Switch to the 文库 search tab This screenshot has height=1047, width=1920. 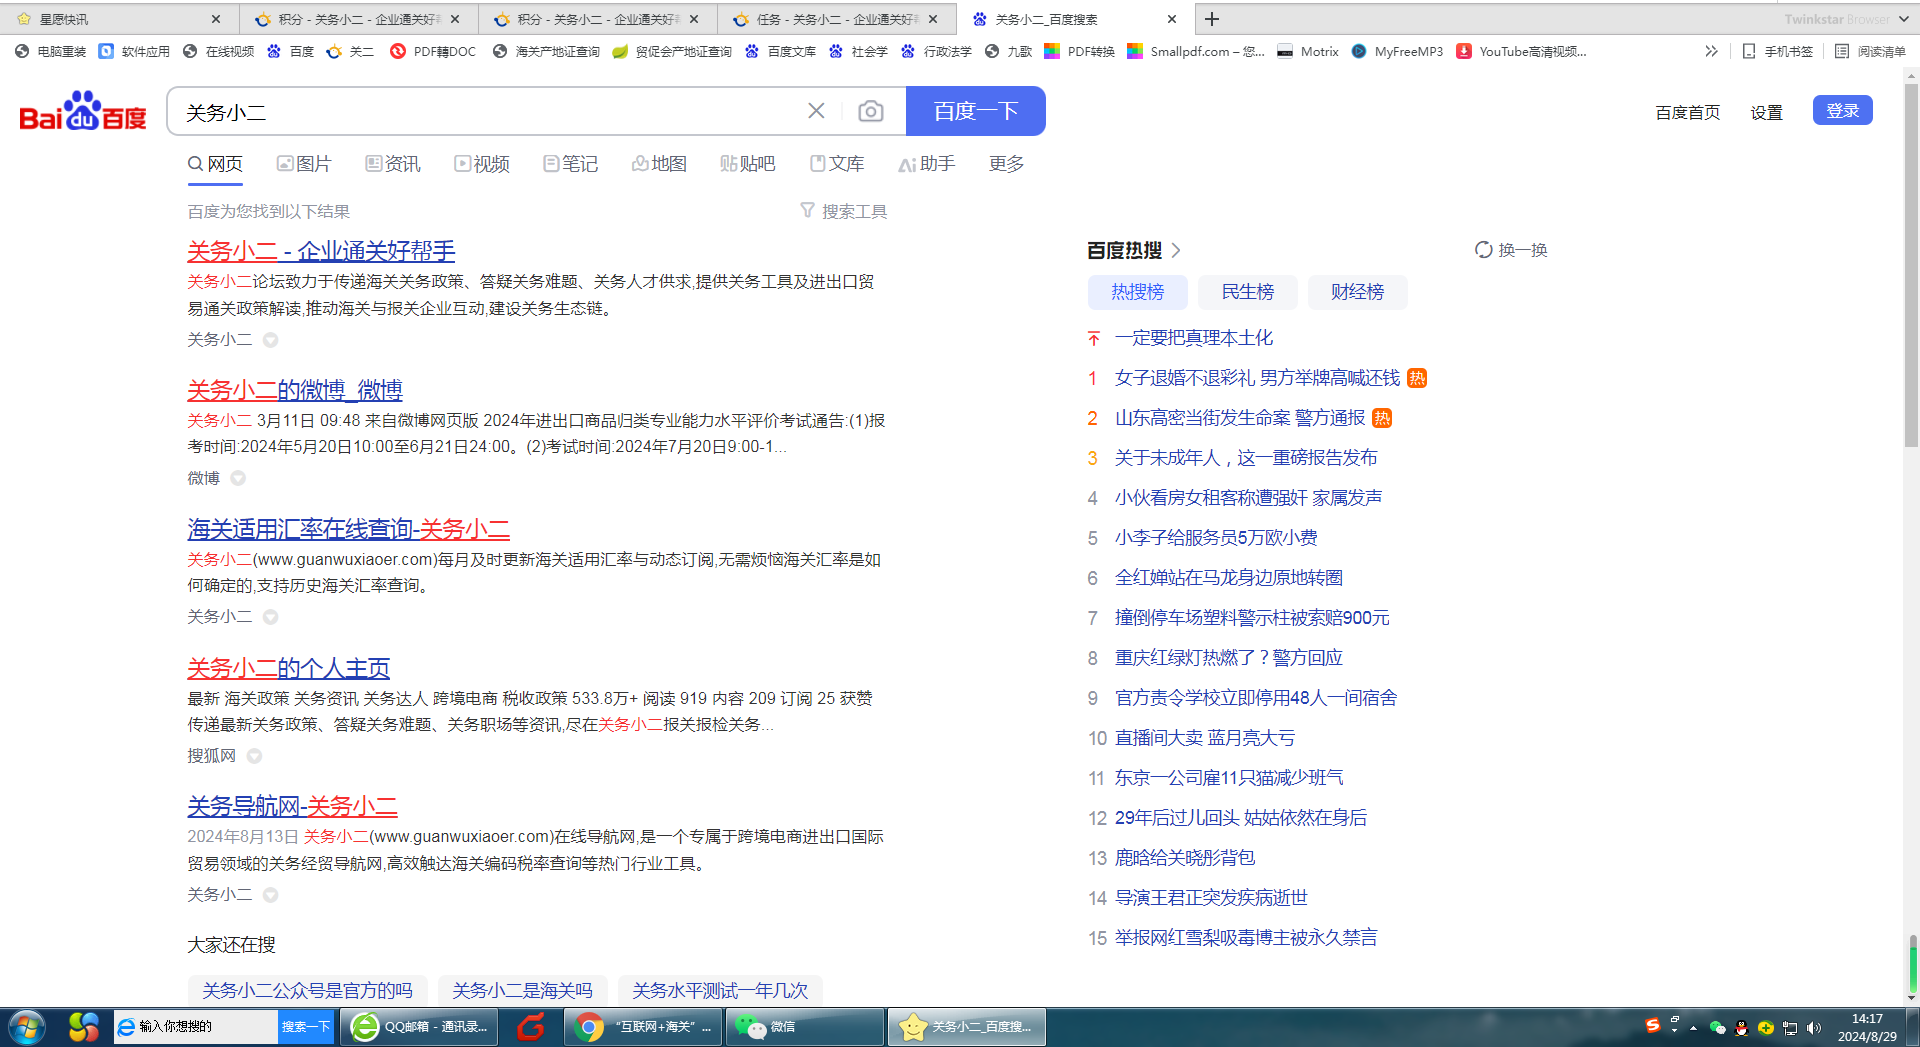[x=837, y=164]
